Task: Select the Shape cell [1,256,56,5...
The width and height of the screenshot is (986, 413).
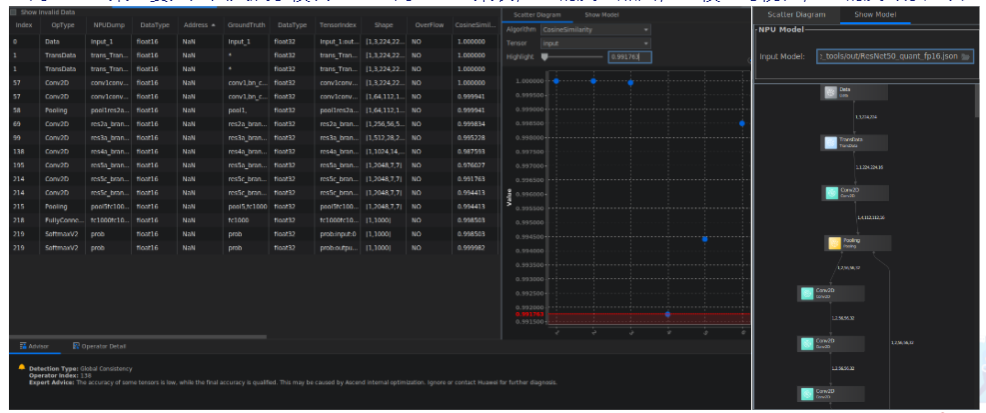Action: pyautogui.click(x=385, y=124)
